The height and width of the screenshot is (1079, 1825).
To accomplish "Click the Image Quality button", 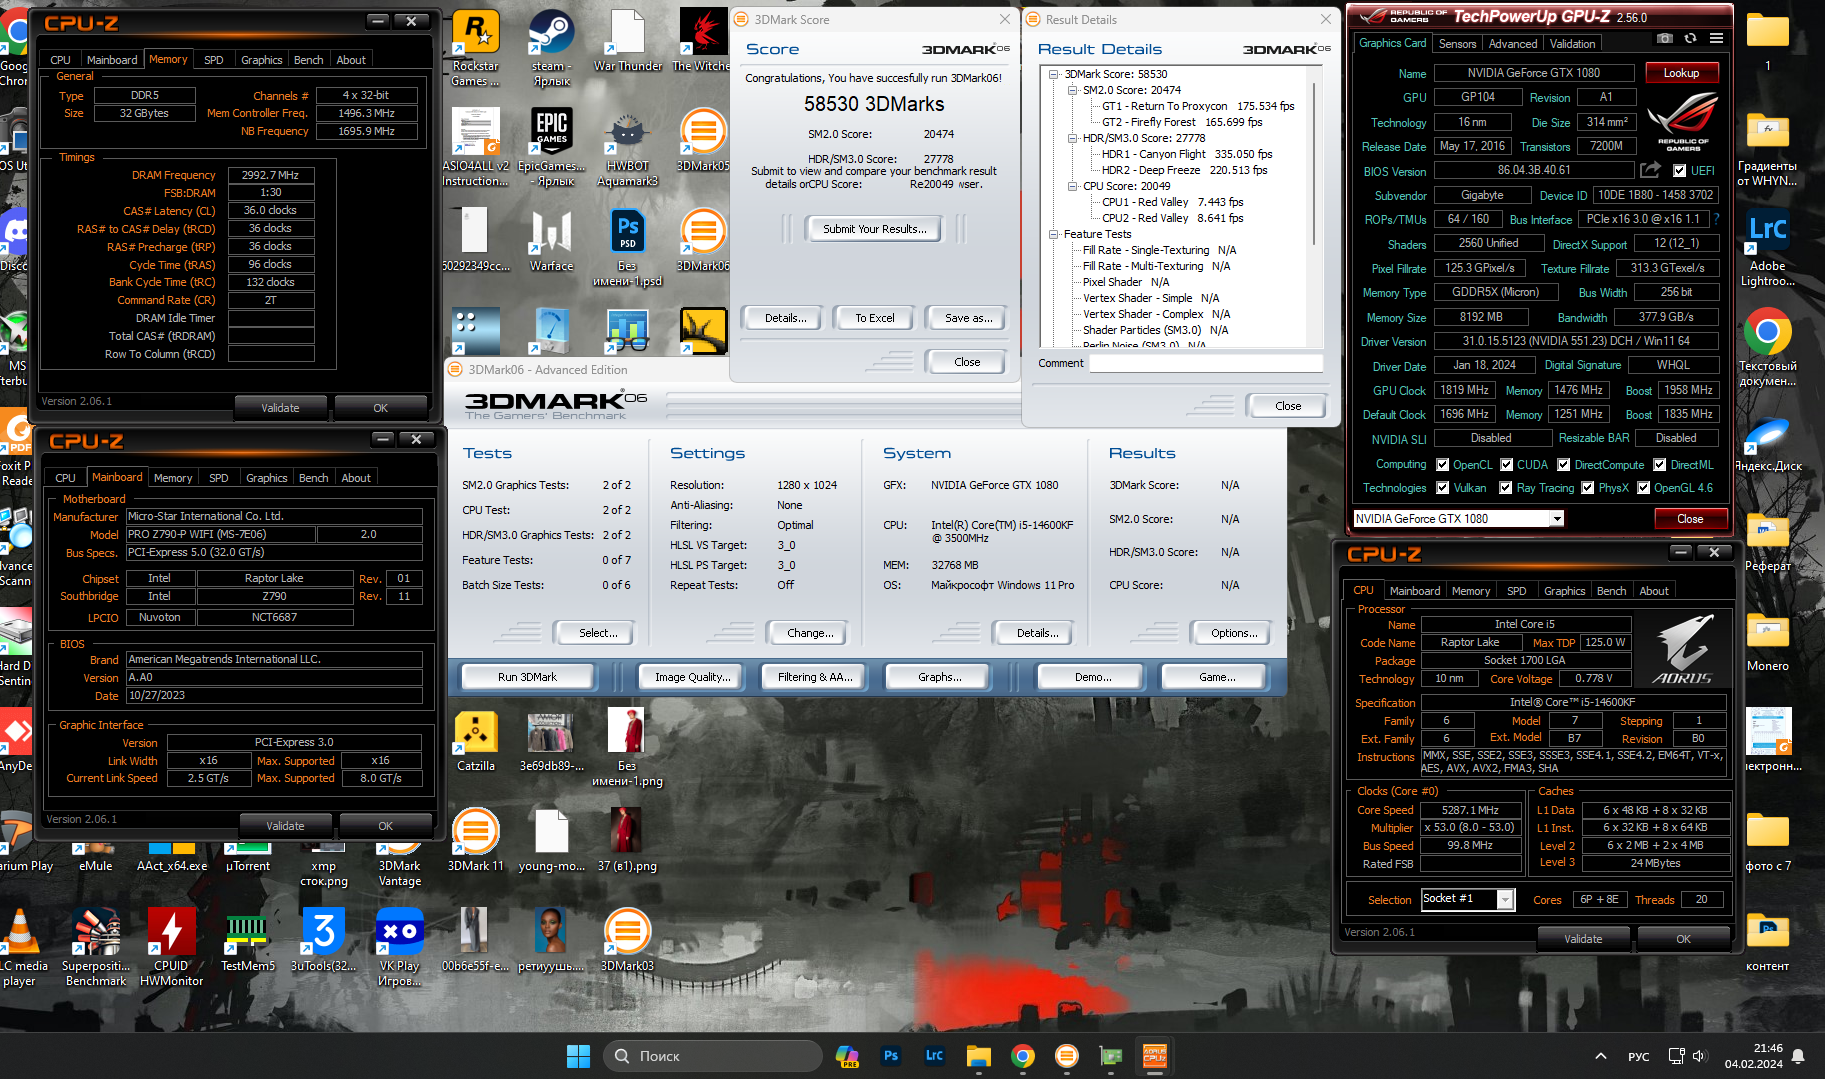I will [x=692, y=677].
